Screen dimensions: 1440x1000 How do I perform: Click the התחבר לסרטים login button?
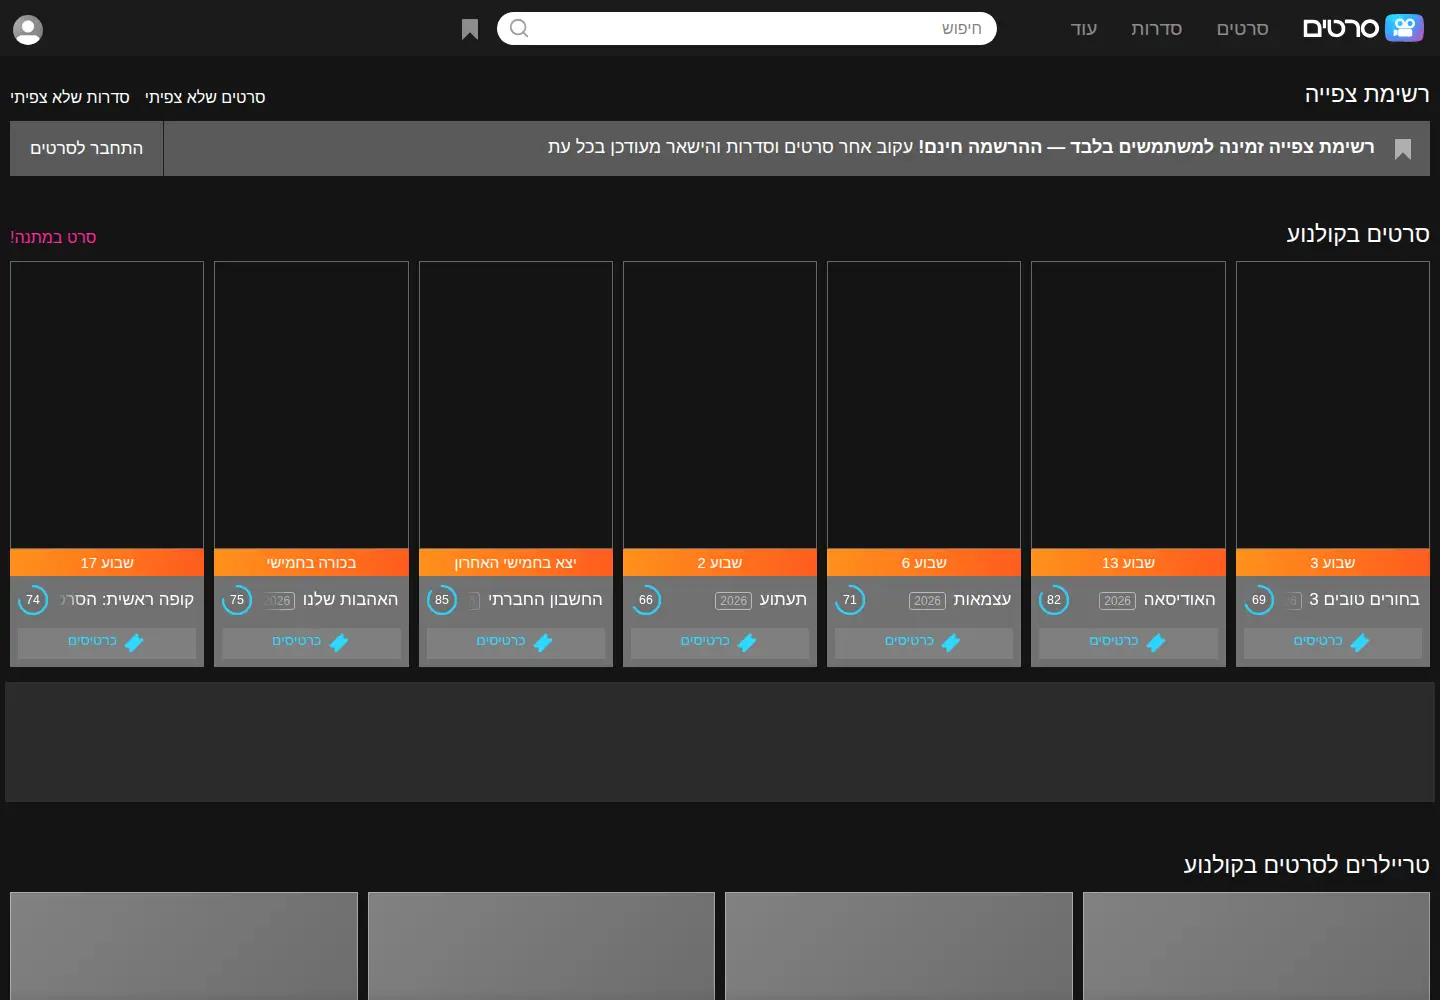(87, 148)
